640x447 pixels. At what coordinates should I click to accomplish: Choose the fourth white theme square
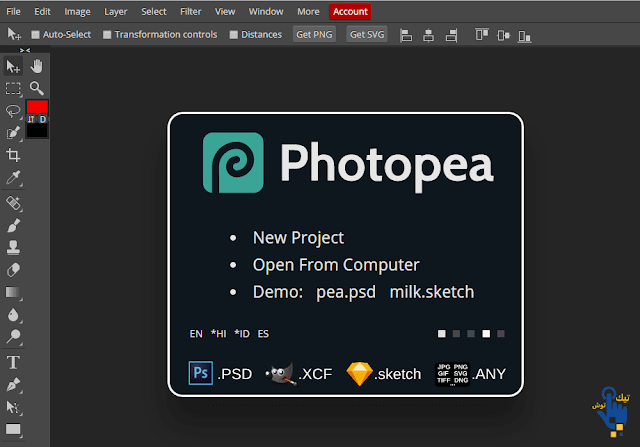click(x=486, y=334)
